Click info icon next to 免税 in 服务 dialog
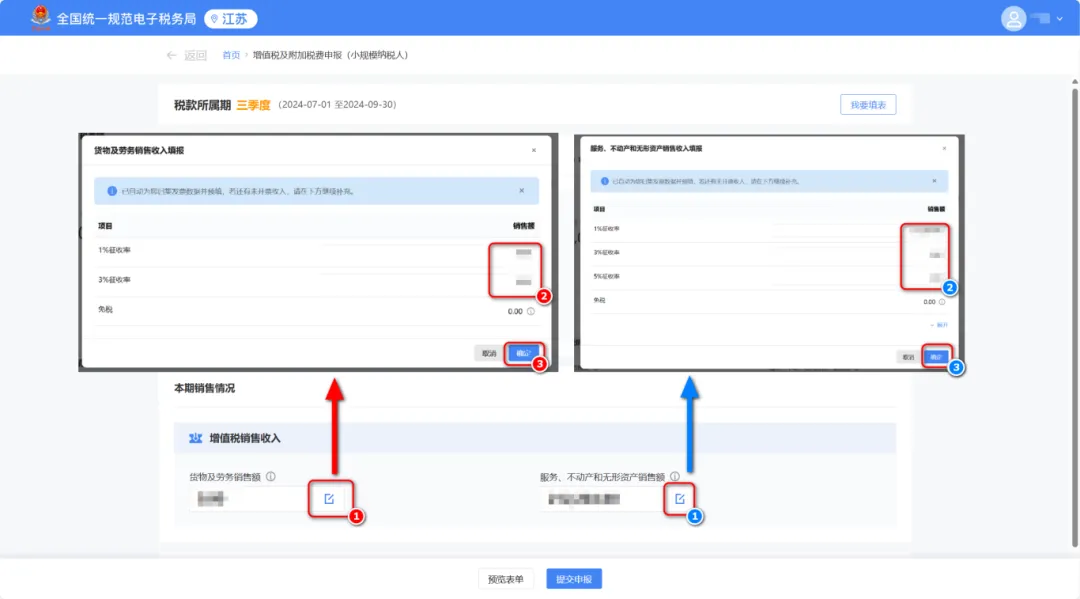The height and width of the screenshot is (599, 1080). [943, 301]
